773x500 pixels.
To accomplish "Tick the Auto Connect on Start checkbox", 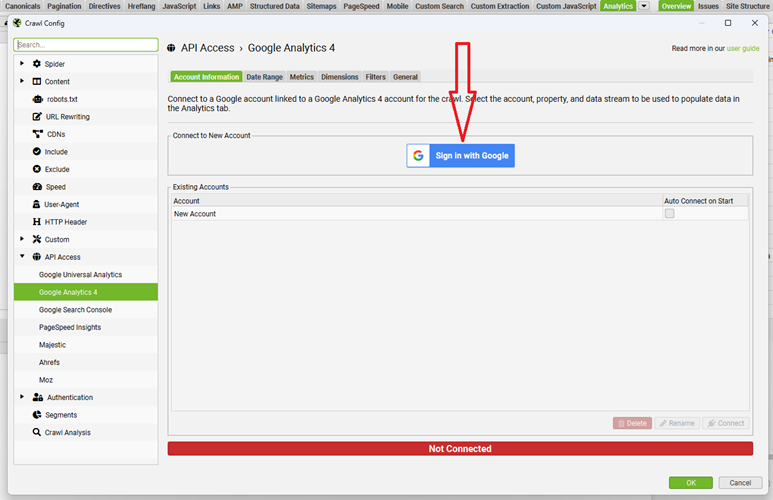I will tap(669, 214).
